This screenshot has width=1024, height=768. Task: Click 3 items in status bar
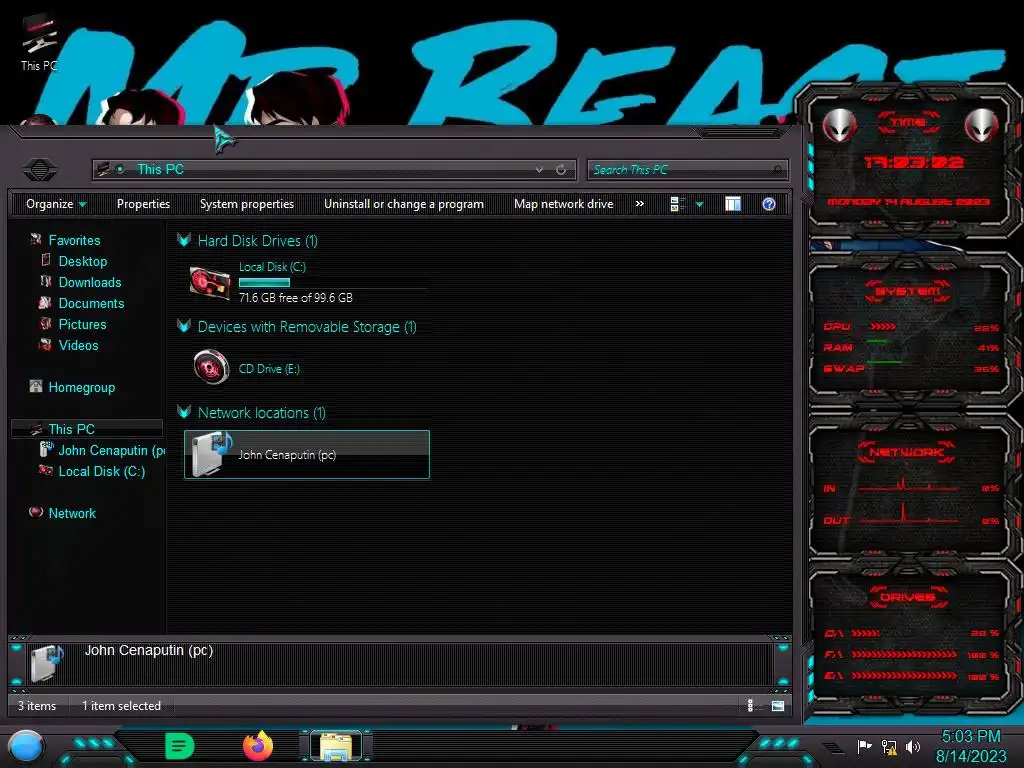click(x=37, y=706)
